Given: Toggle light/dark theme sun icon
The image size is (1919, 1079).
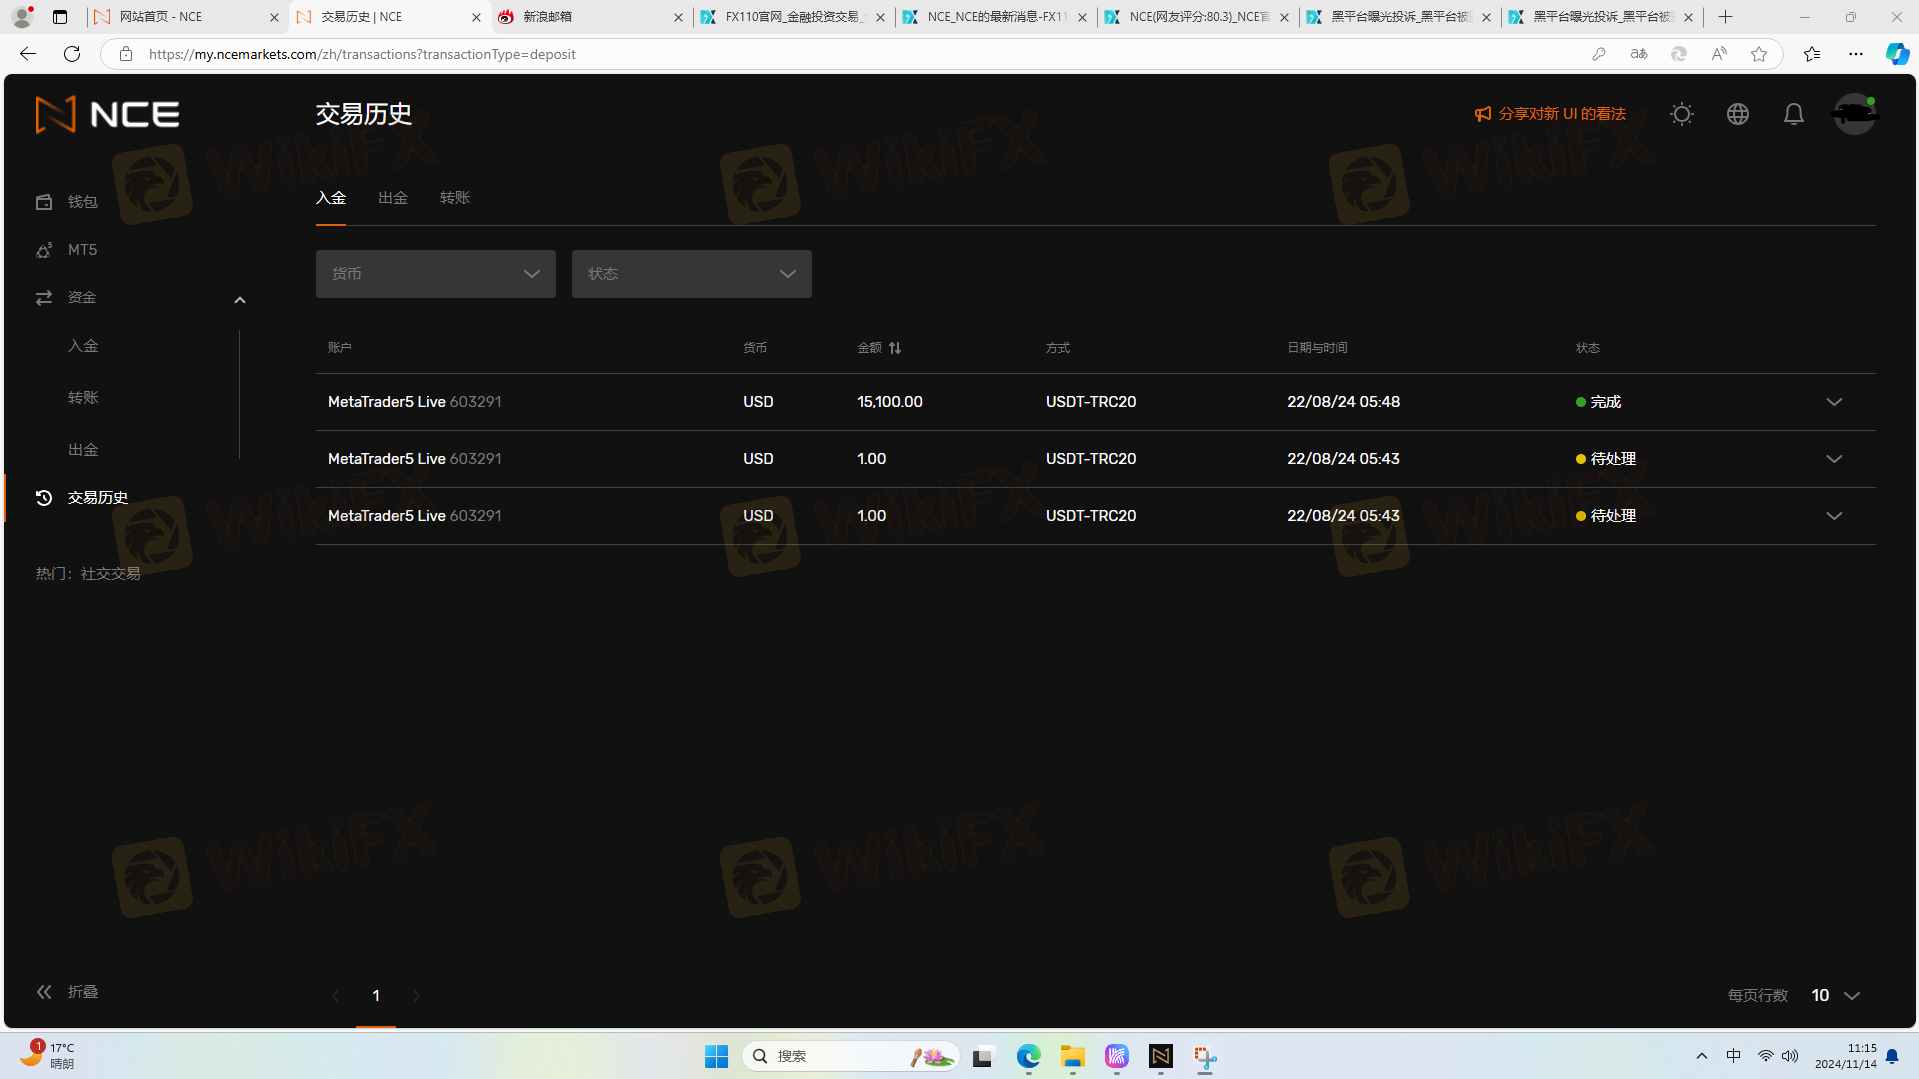Looking at the screenshot, I should (x=1682, y=114).
